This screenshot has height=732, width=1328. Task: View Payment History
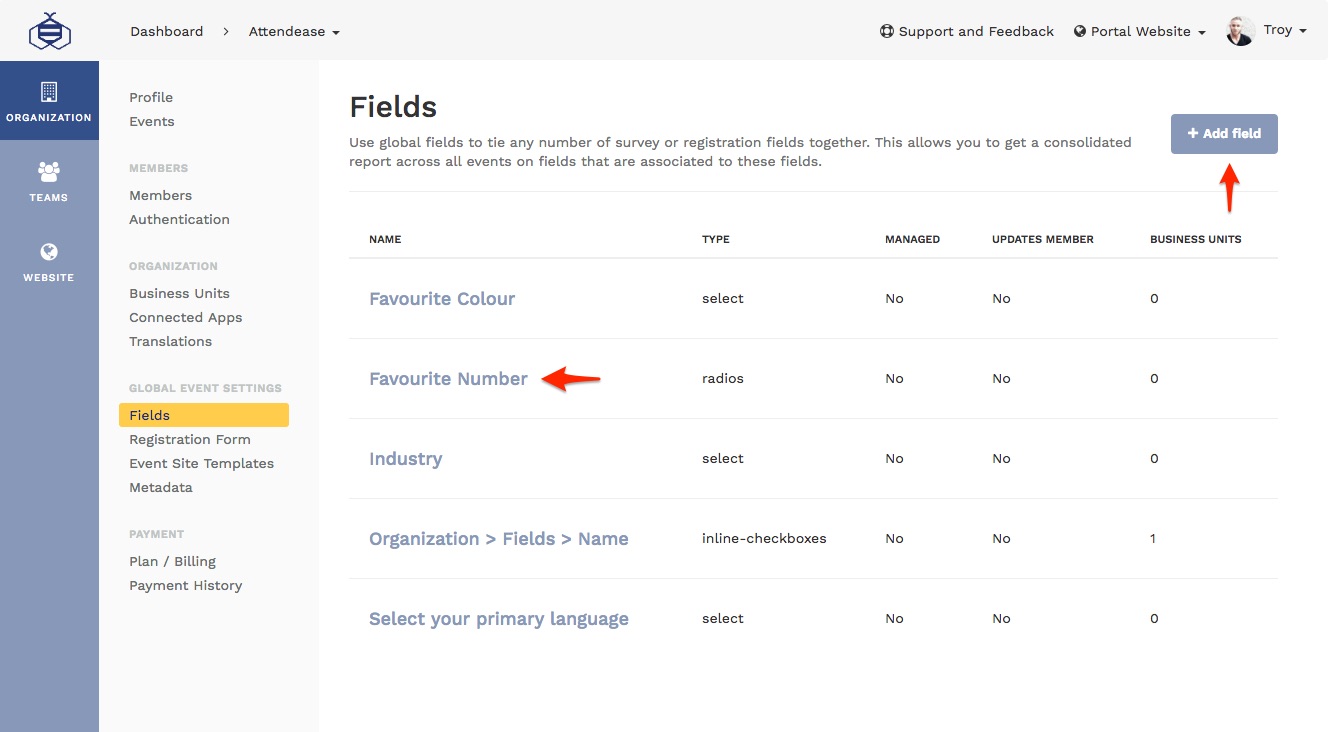tap(185, 585)
